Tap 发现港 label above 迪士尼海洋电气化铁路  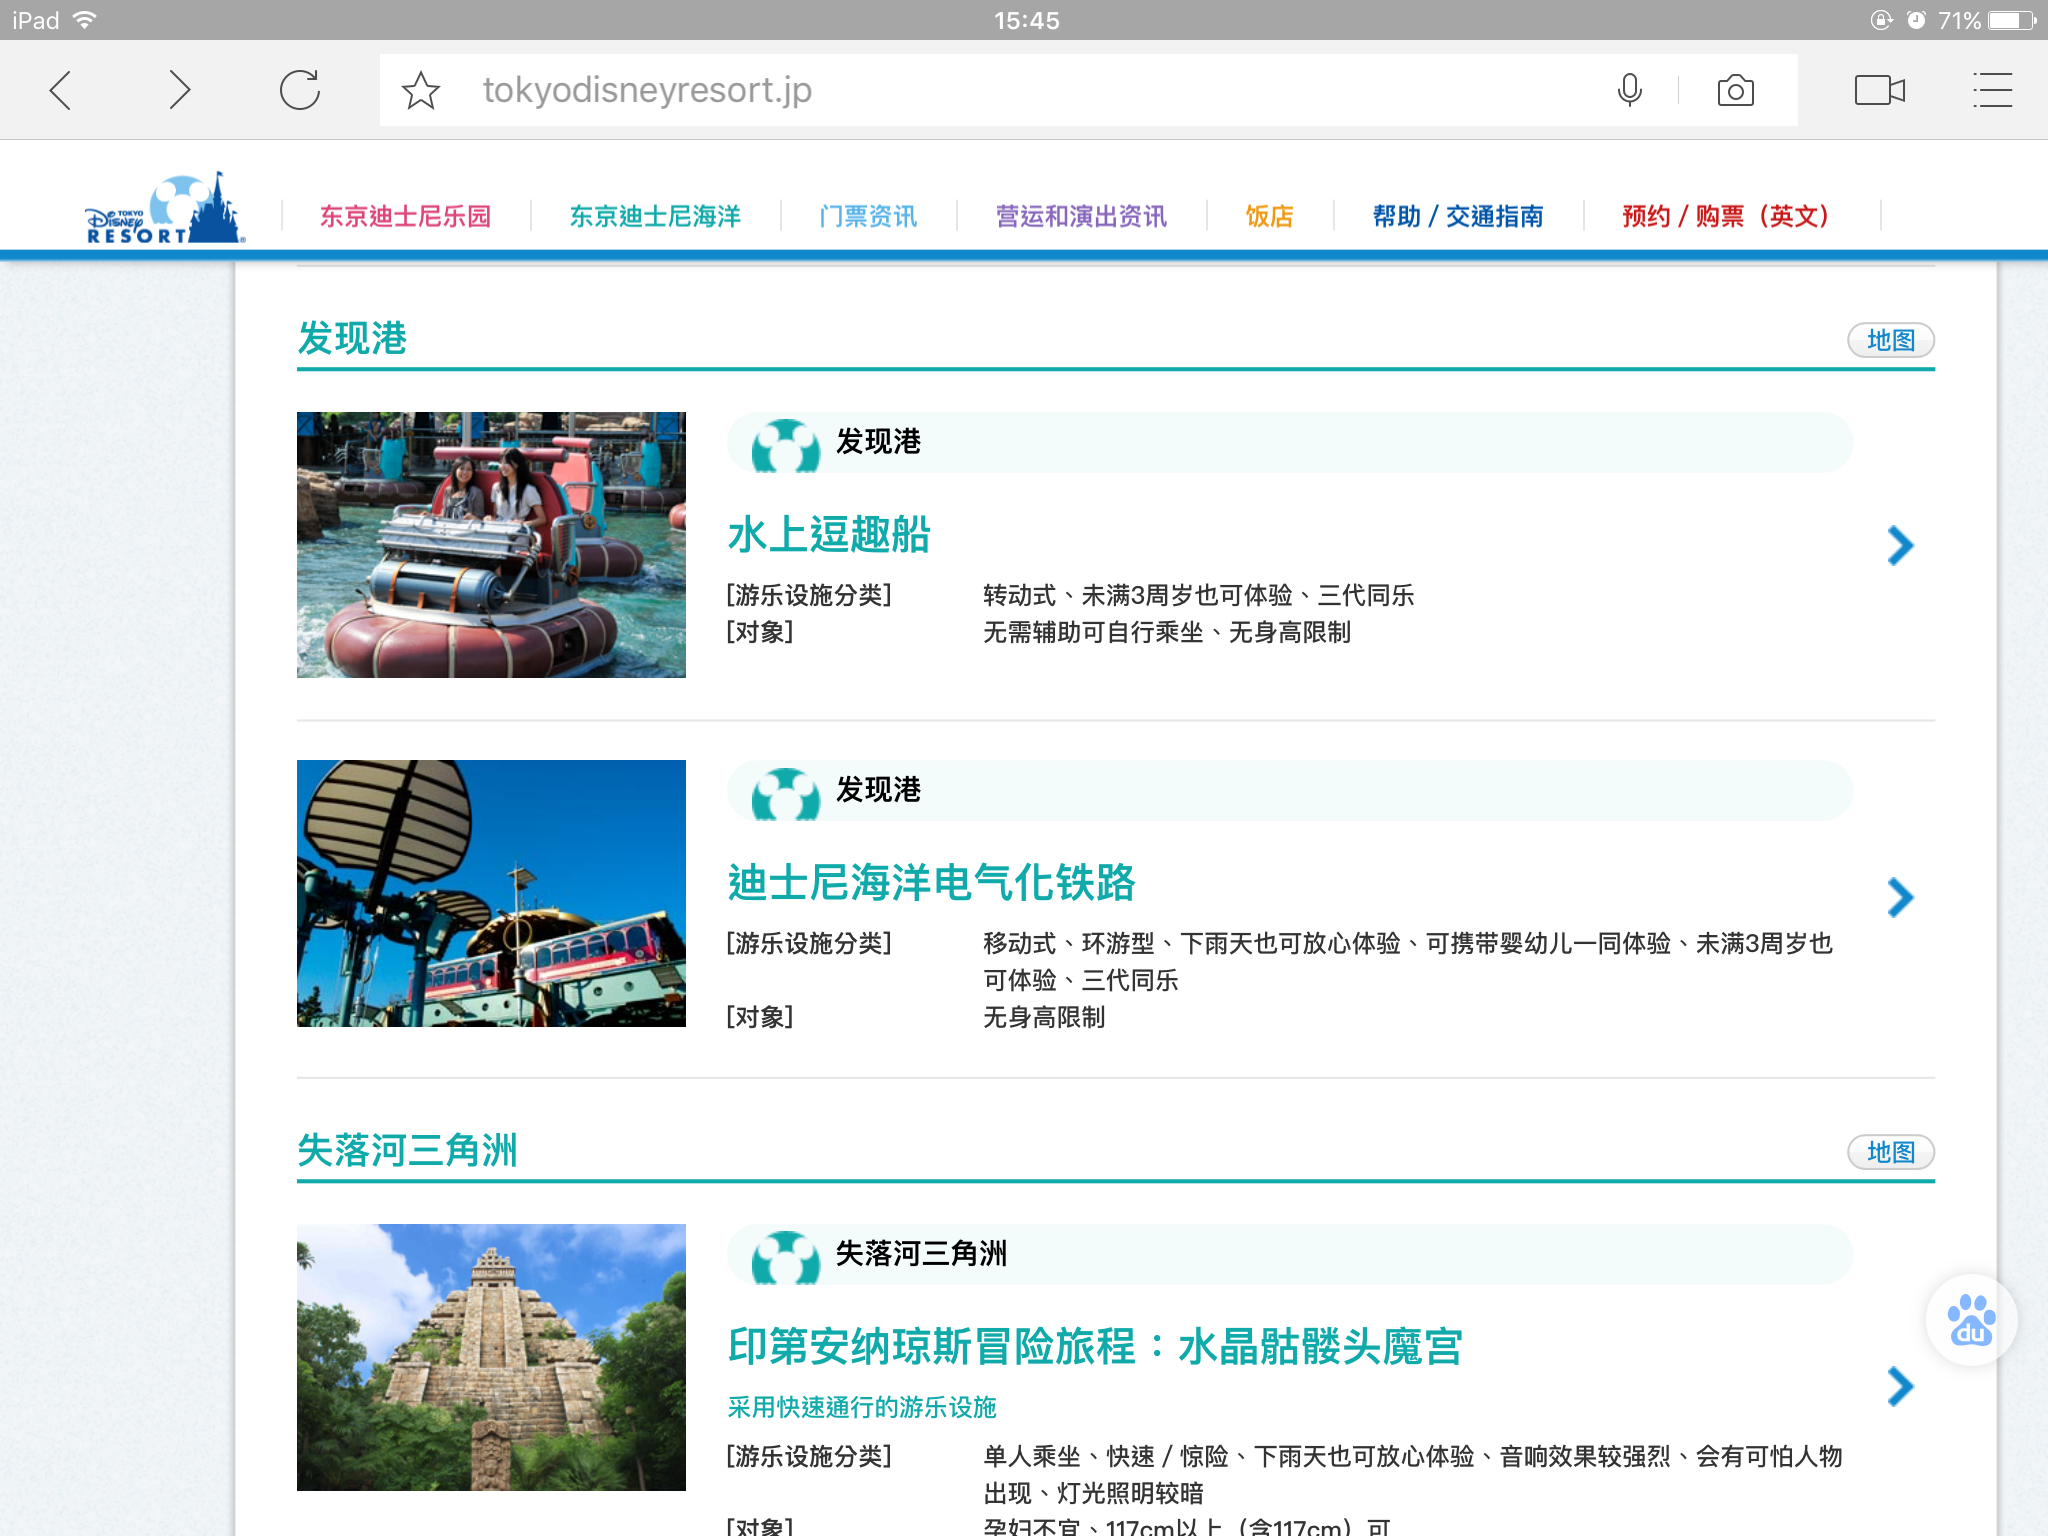pyautogui.click(x=878, y=790)
